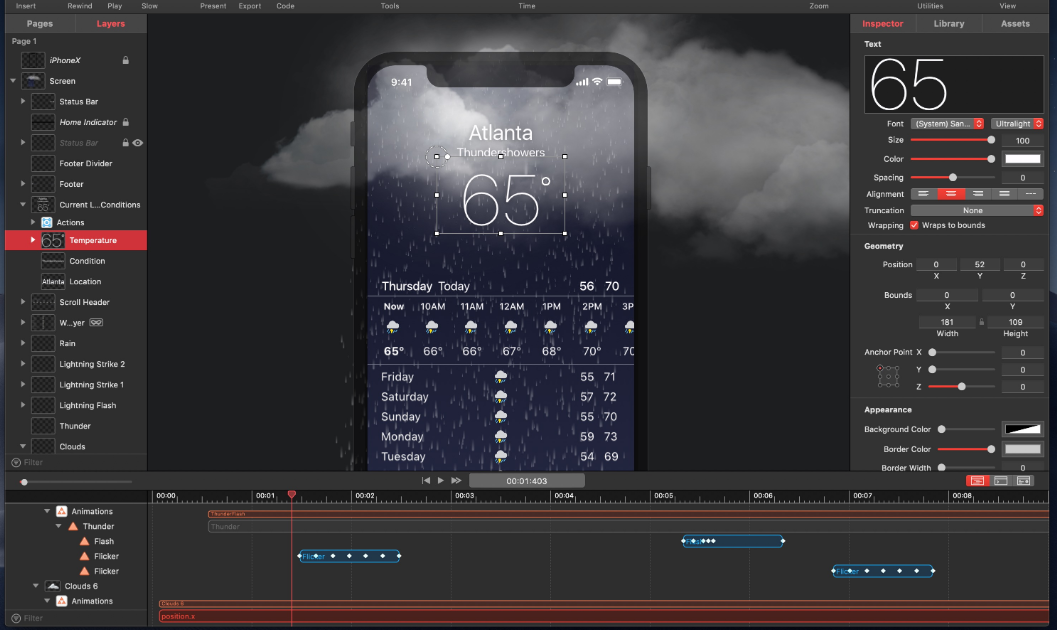
Task: Expand the Temperature layer
Action: pos(32,240)
